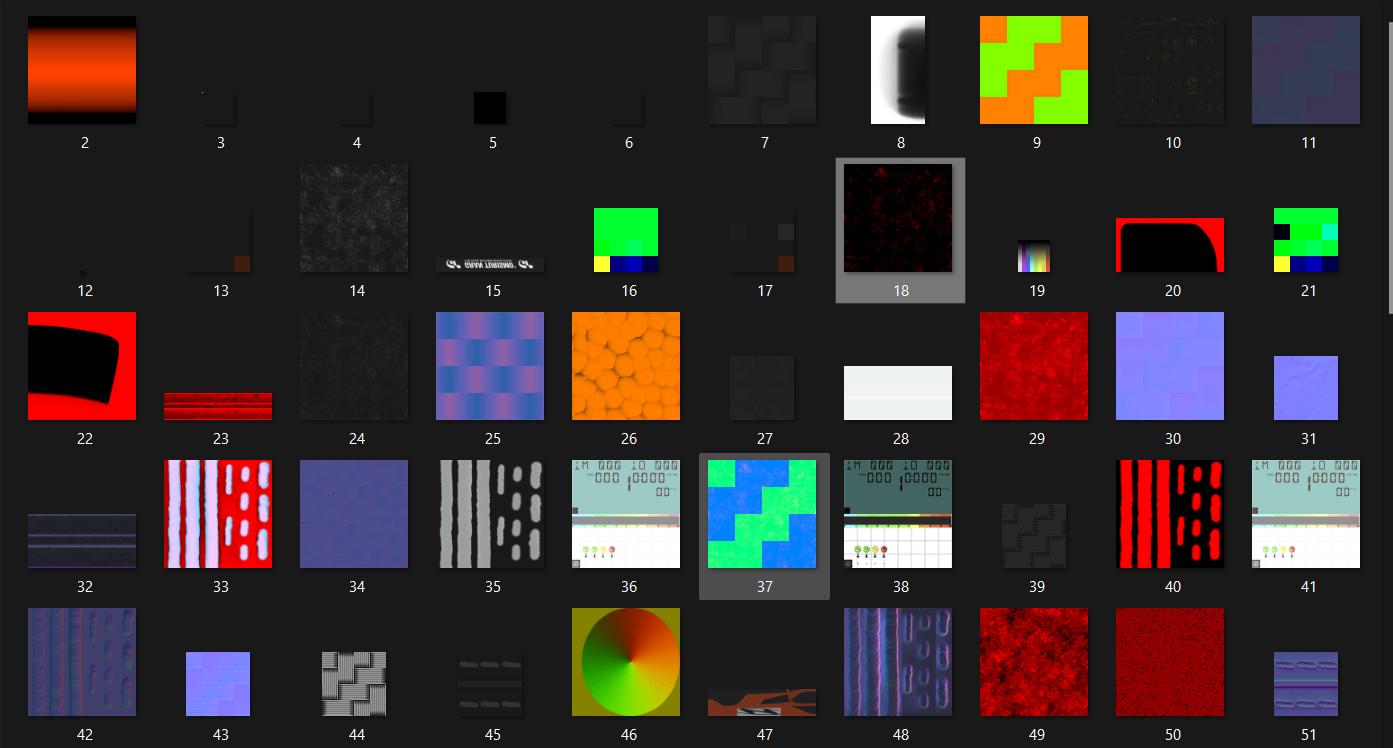Click the green and blue block texture 16

pos(626,240)
